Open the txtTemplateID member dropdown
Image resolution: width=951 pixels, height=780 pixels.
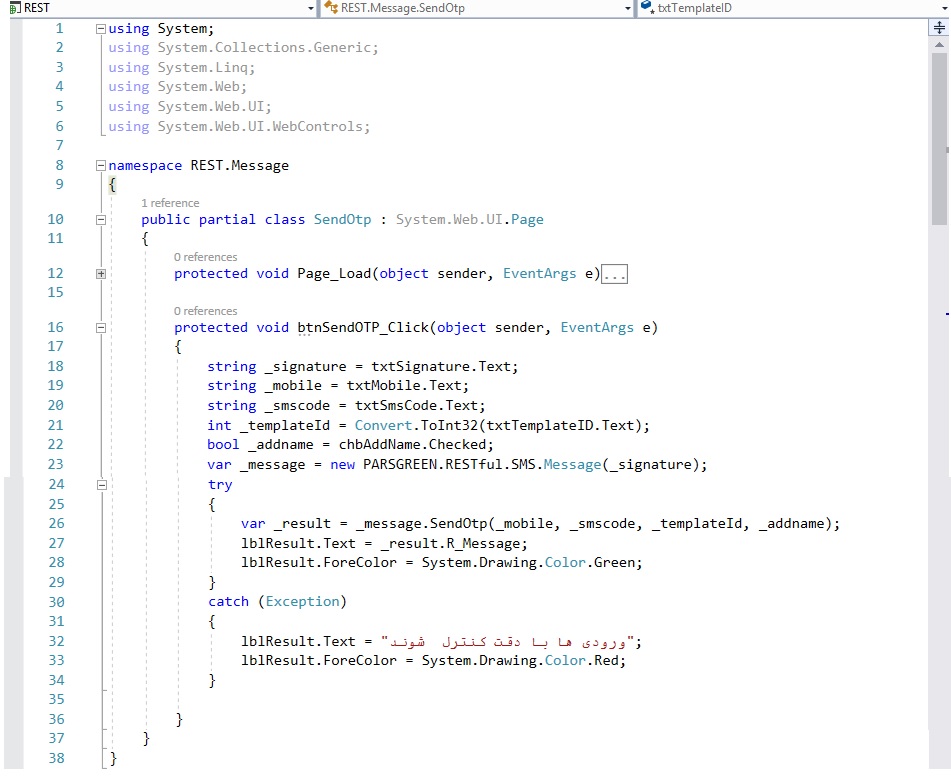pyautogui.click(x=943, y=8)
